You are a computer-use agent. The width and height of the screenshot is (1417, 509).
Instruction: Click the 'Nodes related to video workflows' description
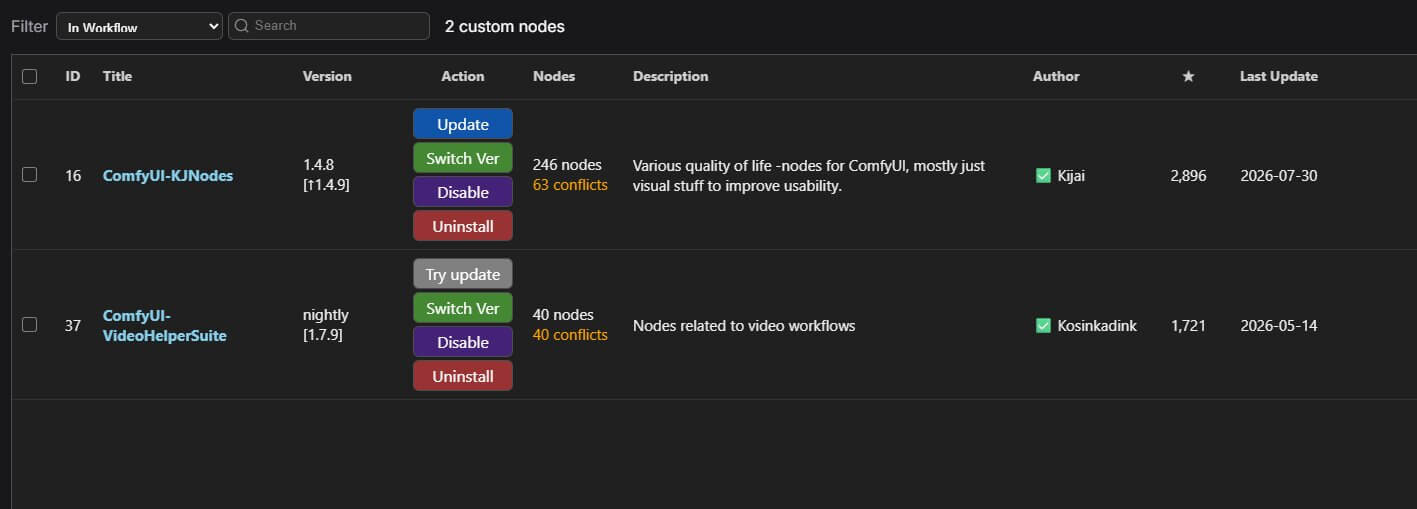[x=744, y=325]
